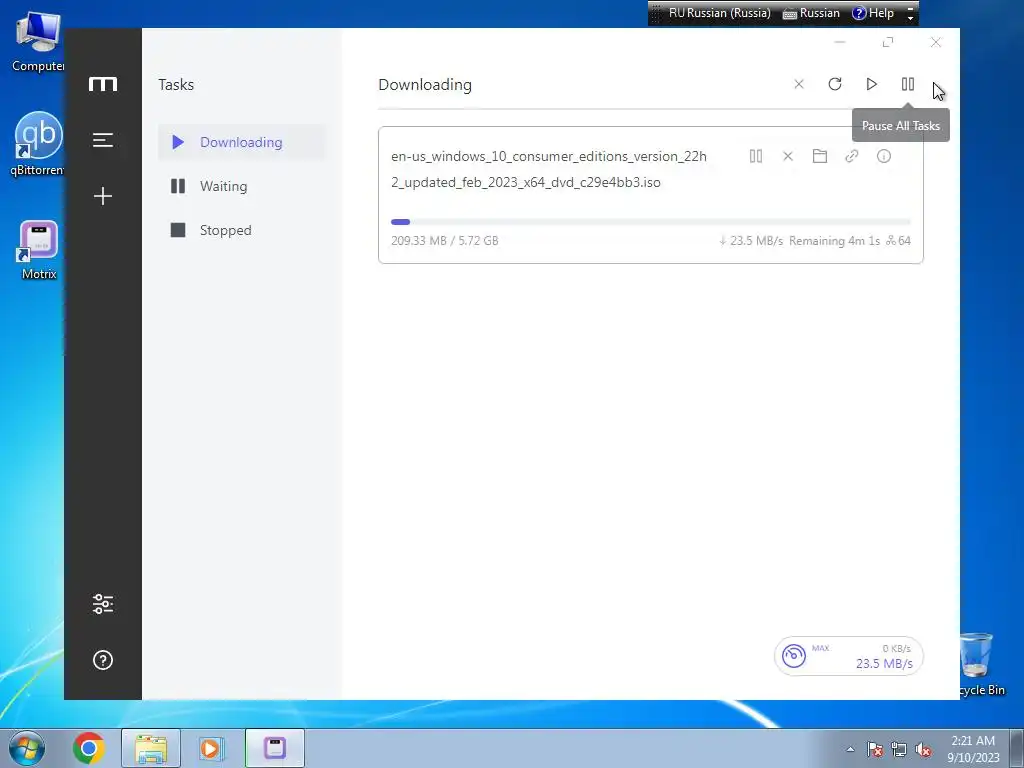Screen dimensions: 1024x768
Task: Click the Remaining 4m 1s text
Action: (x=834, y=240)
